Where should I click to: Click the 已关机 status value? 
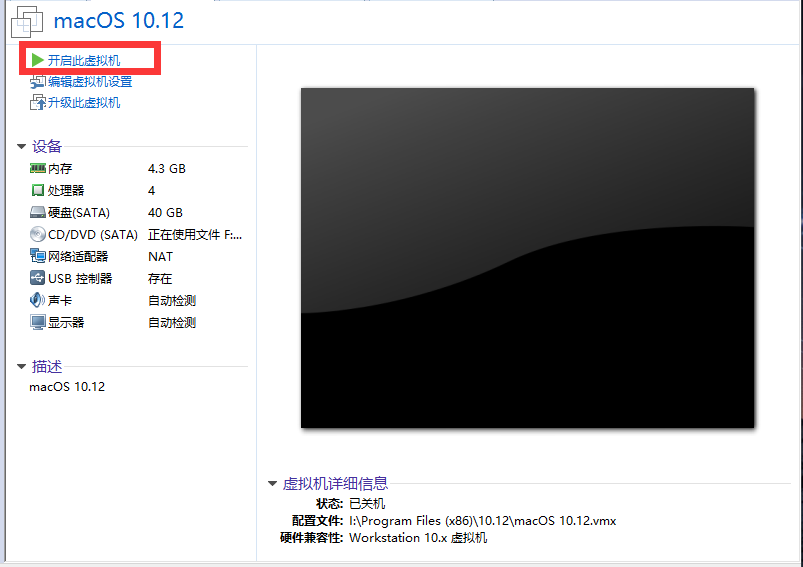[x=367, y=503]
